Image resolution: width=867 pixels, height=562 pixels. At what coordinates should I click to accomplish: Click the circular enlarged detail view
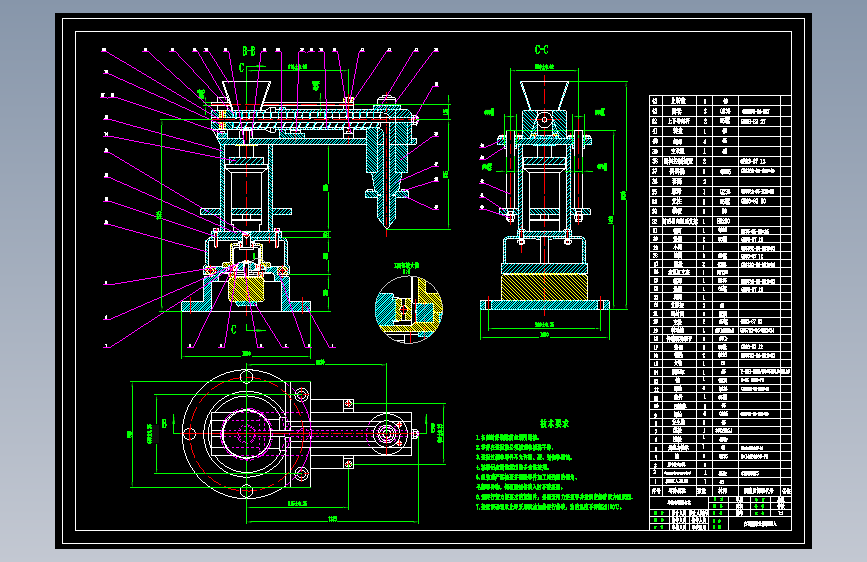tap(409, 309)
